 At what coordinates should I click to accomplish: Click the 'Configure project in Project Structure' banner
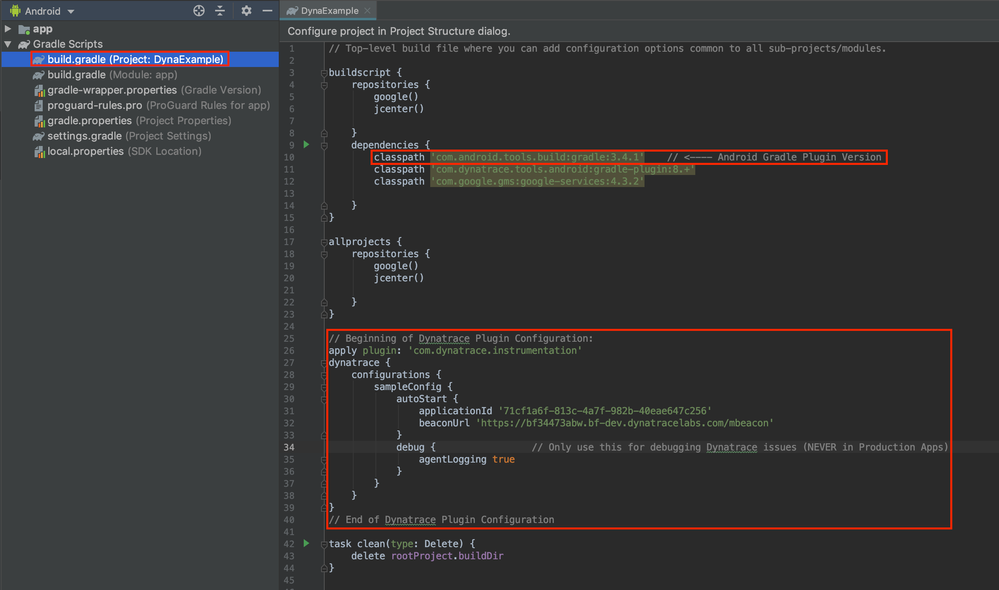pyautogui.click(x=400, y=31)
